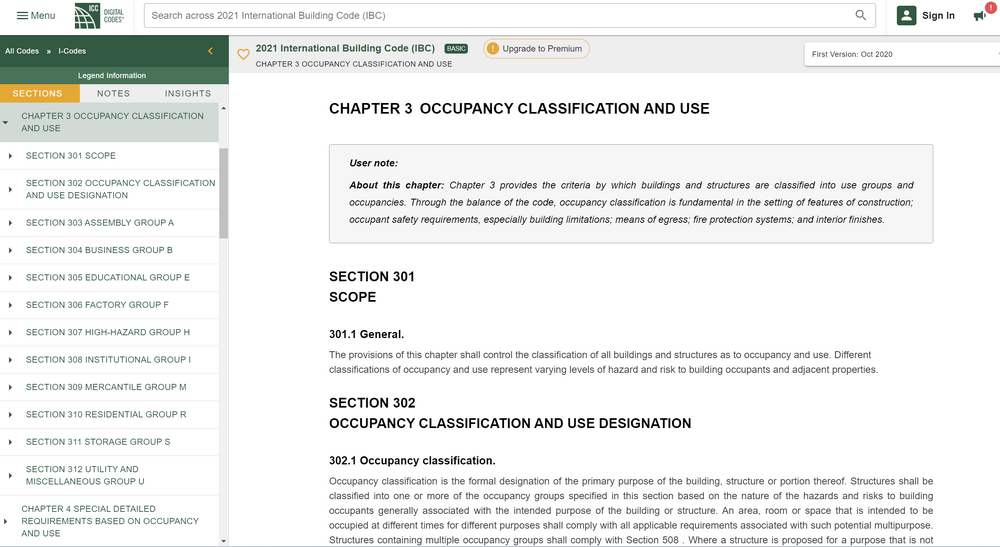The height and width of the screenshot is (547, 1000).
Task: Click the Sign In user icon
Action: point(906,15)
